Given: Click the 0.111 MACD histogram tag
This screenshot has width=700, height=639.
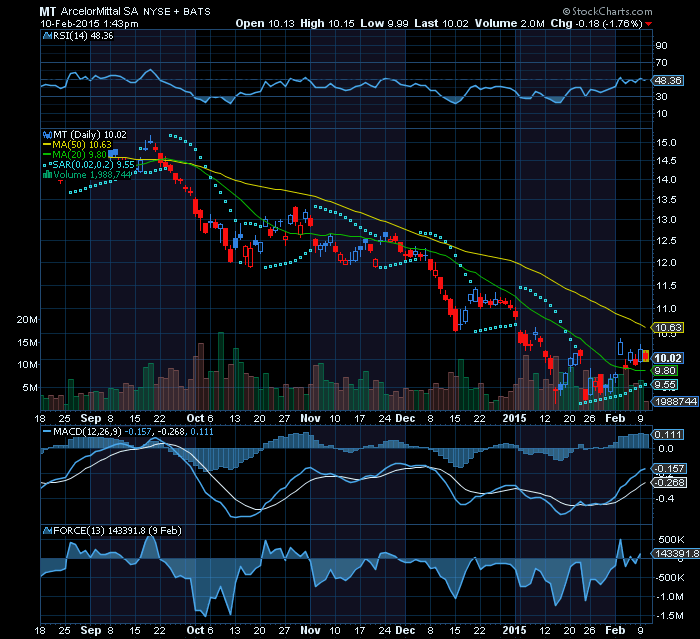Looking at the screenshot, I should (x=667, y=434).
